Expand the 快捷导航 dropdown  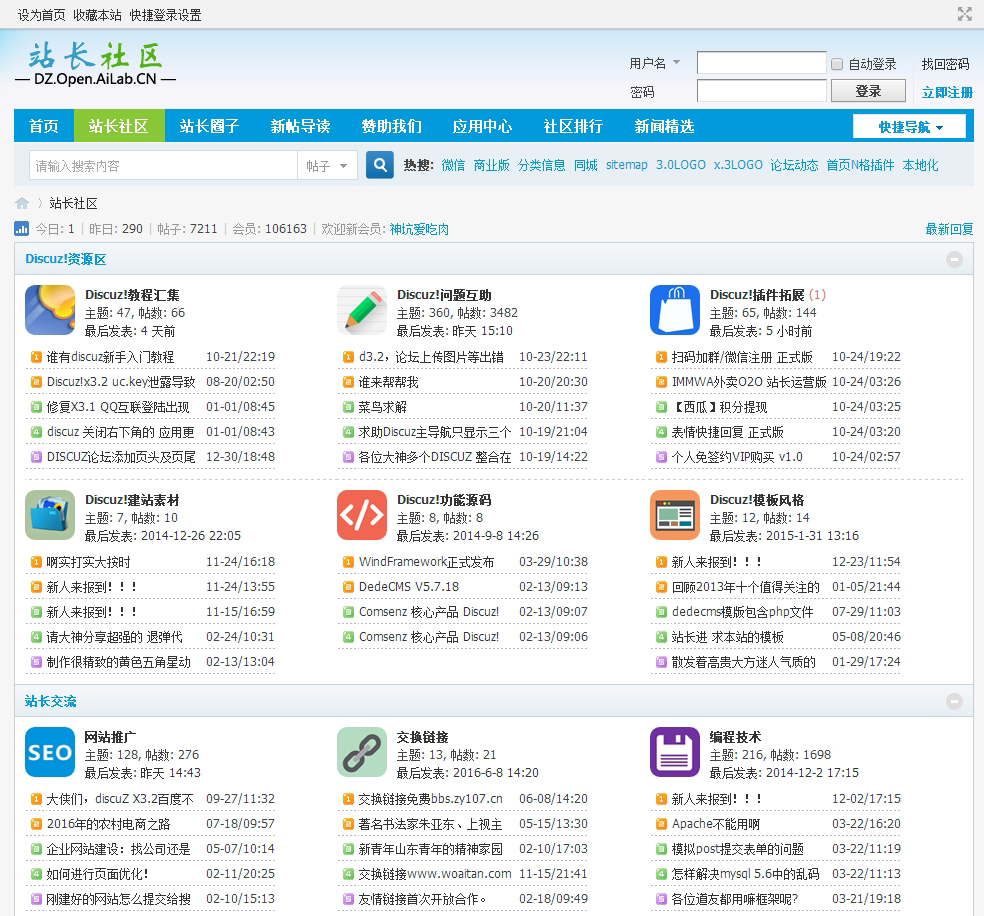point(909,126)
